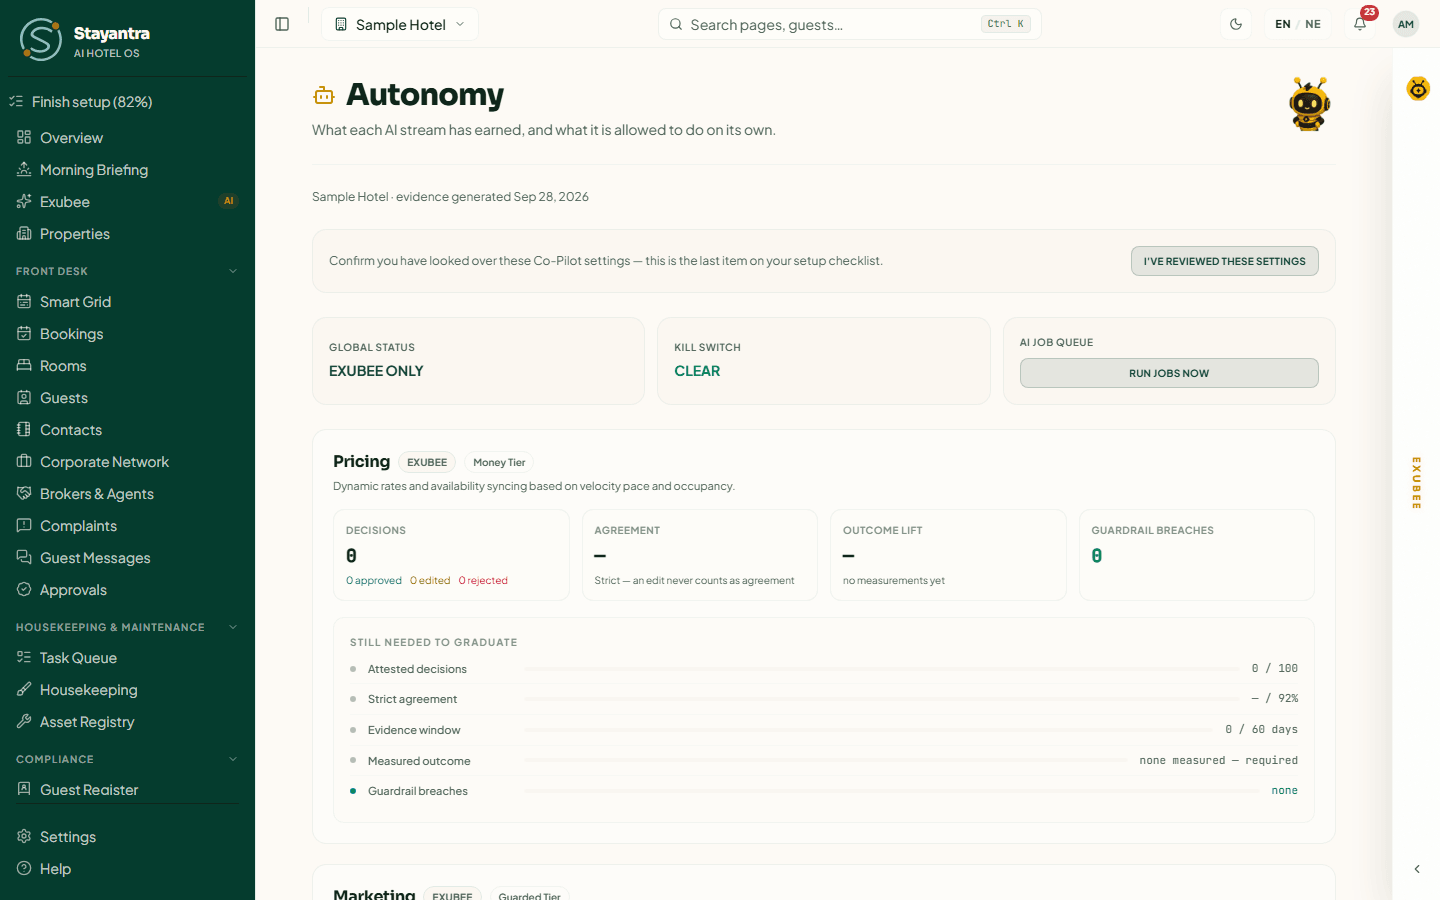Open Help in the sidebar
The image size is (1440, 900).
(x=128, y=869)
